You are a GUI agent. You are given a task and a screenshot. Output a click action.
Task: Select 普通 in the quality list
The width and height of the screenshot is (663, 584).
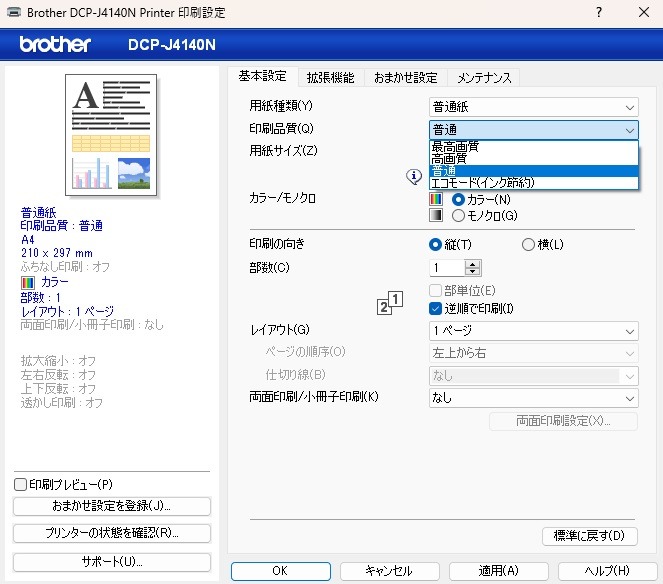(x=534, y=171)
